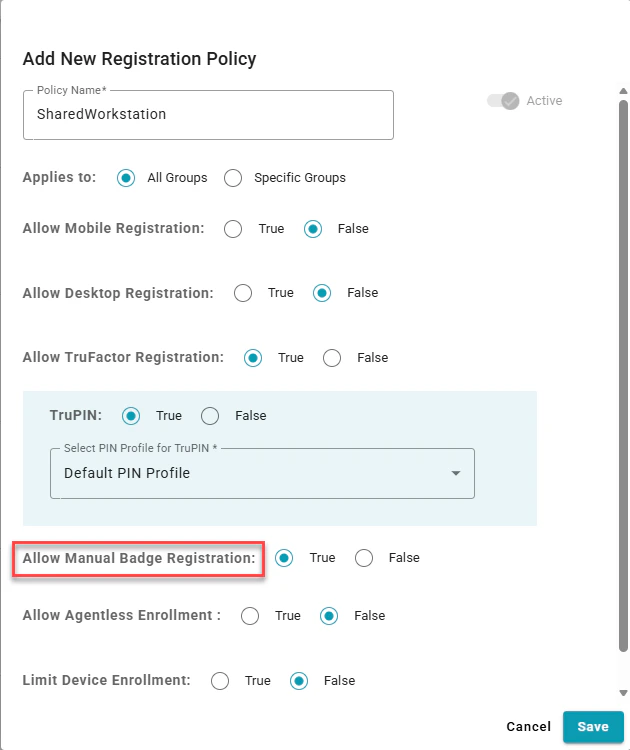
Task: Click the Policy Name input field
Action: click(208, 115)
